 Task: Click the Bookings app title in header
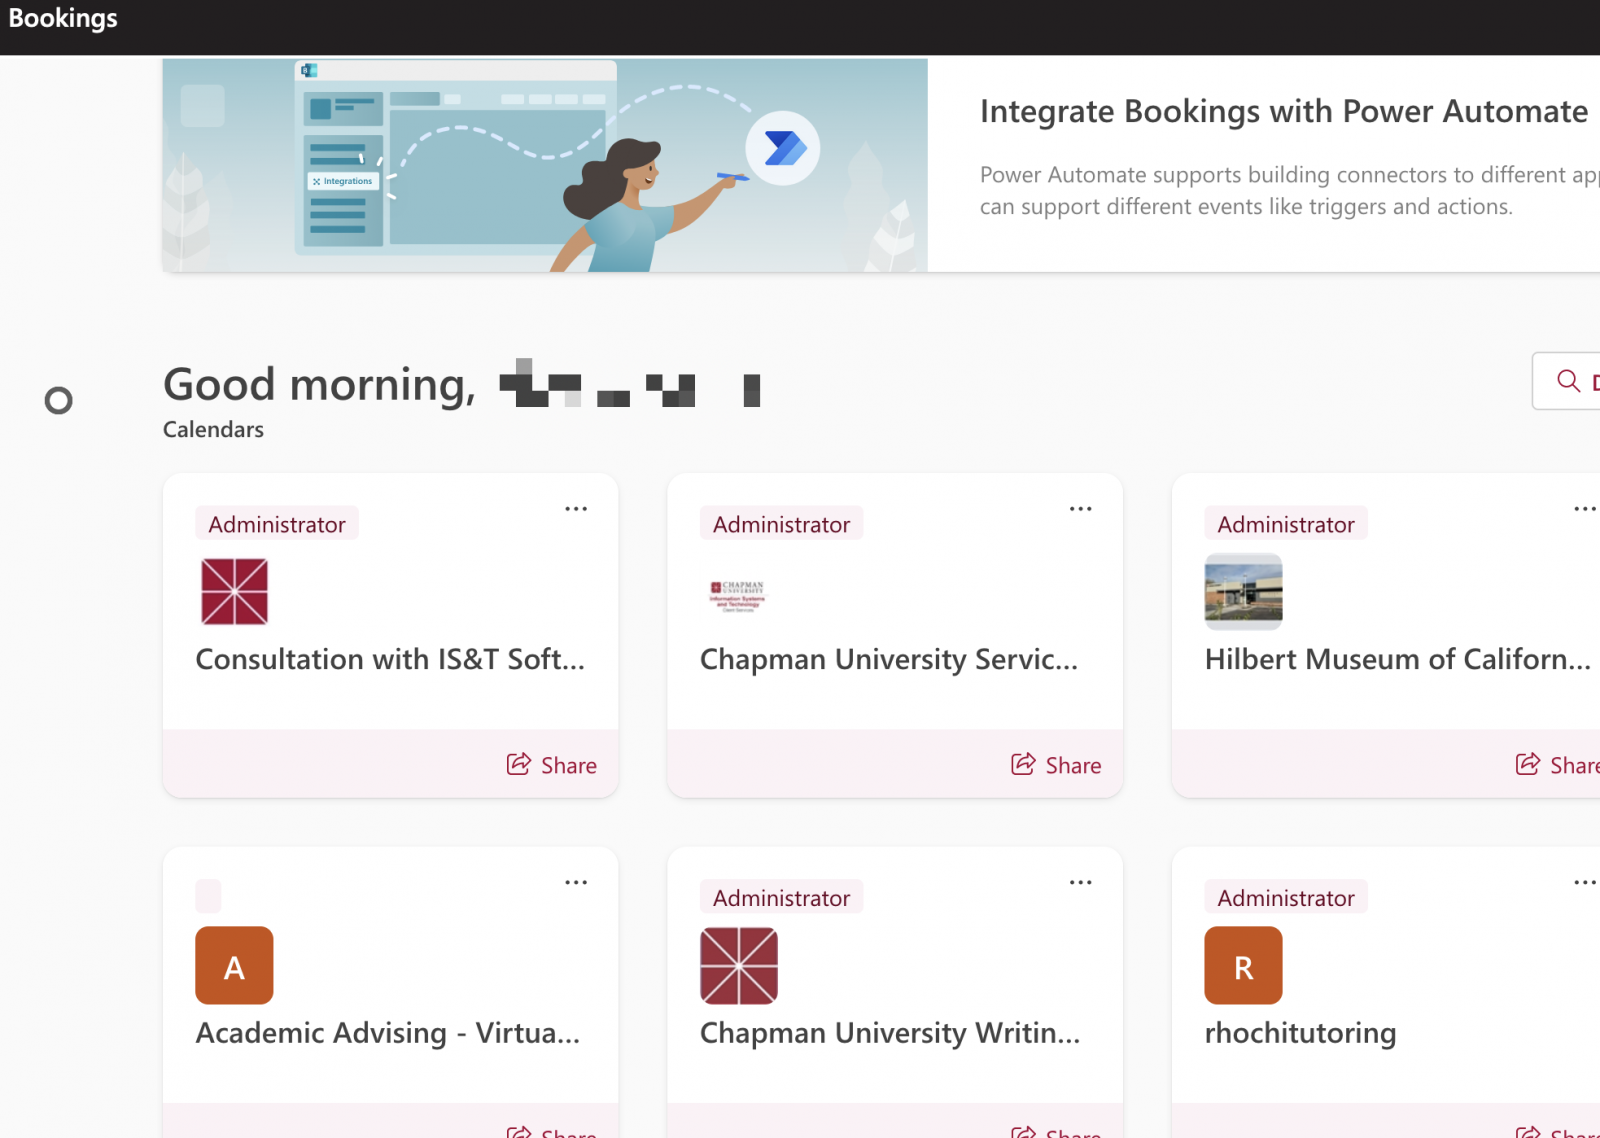(x=63, y=19)
